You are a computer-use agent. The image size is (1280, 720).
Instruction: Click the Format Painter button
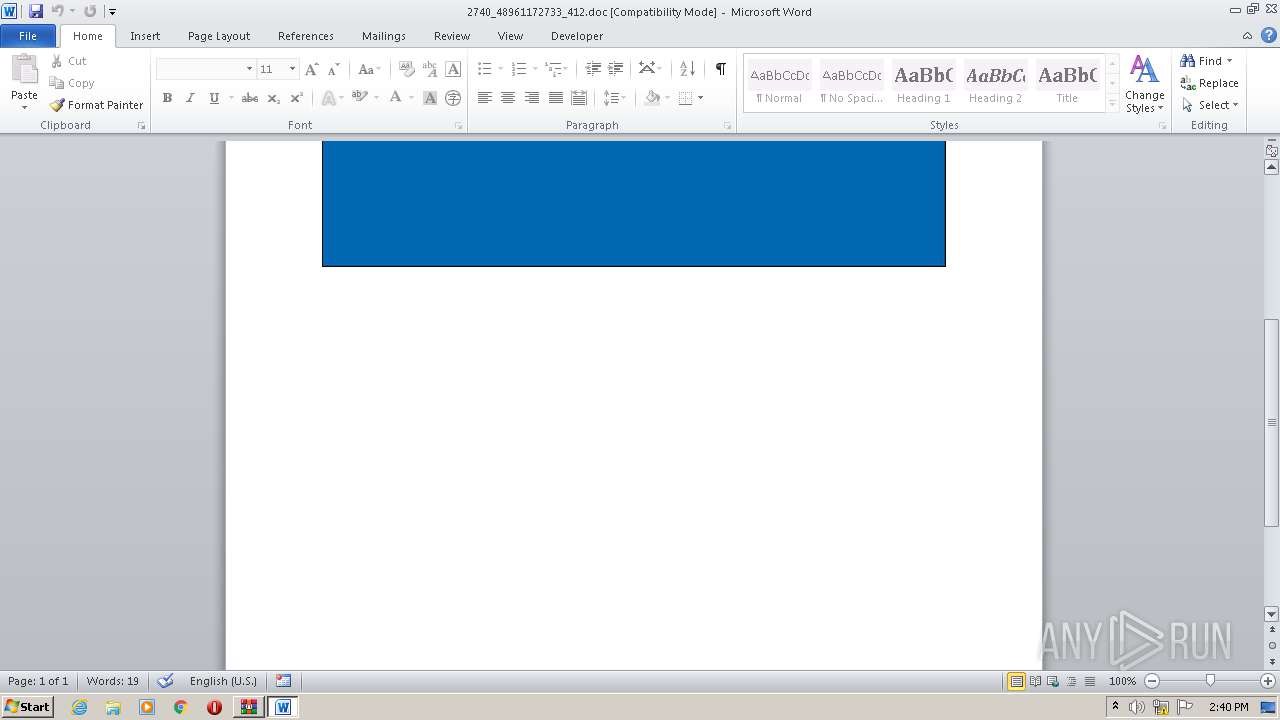(96, 105)
